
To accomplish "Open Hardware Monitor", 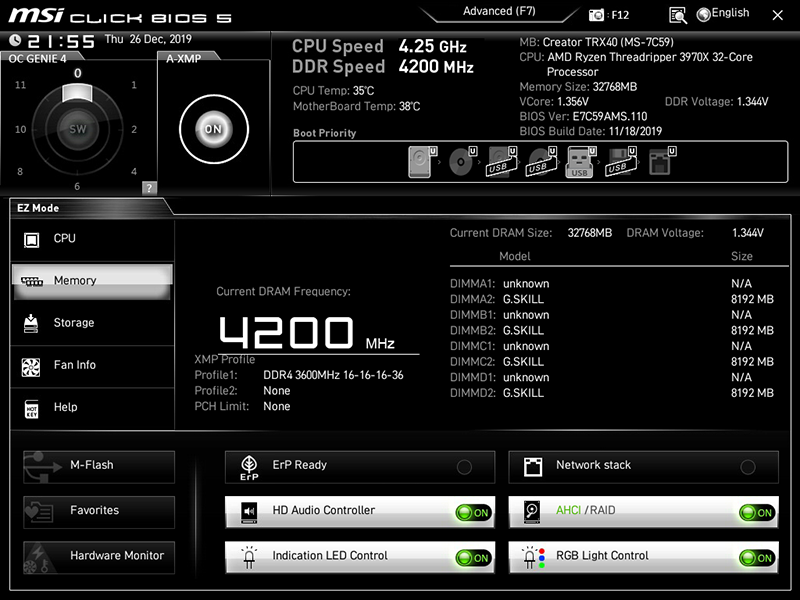I will [x=99, y=557].
